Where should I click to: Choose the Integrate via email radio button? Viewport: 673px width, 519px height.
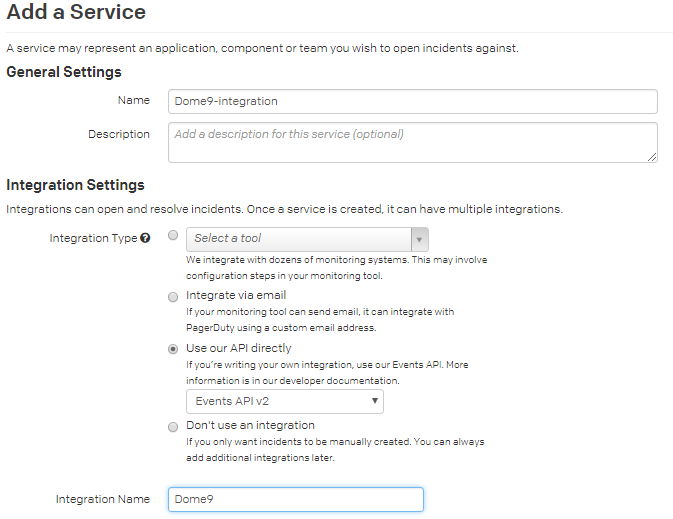point(173,297)
